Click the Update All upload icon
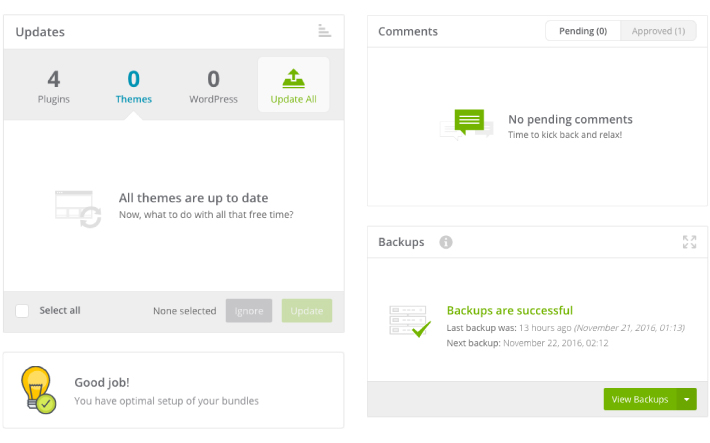 [x=293, y=78]
